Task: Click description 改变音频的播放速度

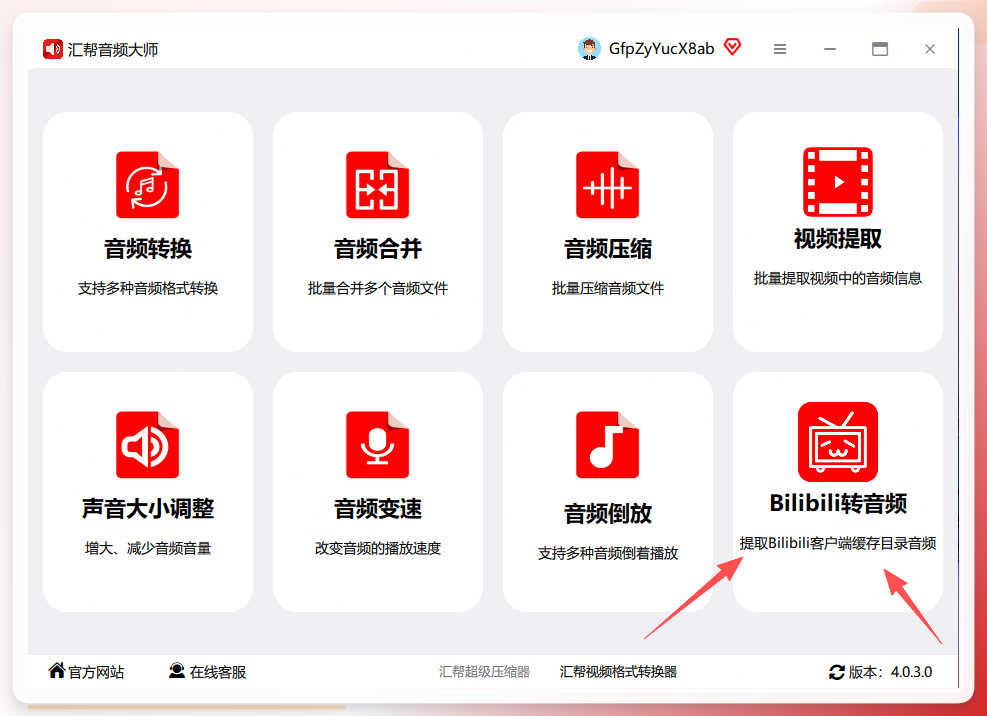Action: (378, 548)
